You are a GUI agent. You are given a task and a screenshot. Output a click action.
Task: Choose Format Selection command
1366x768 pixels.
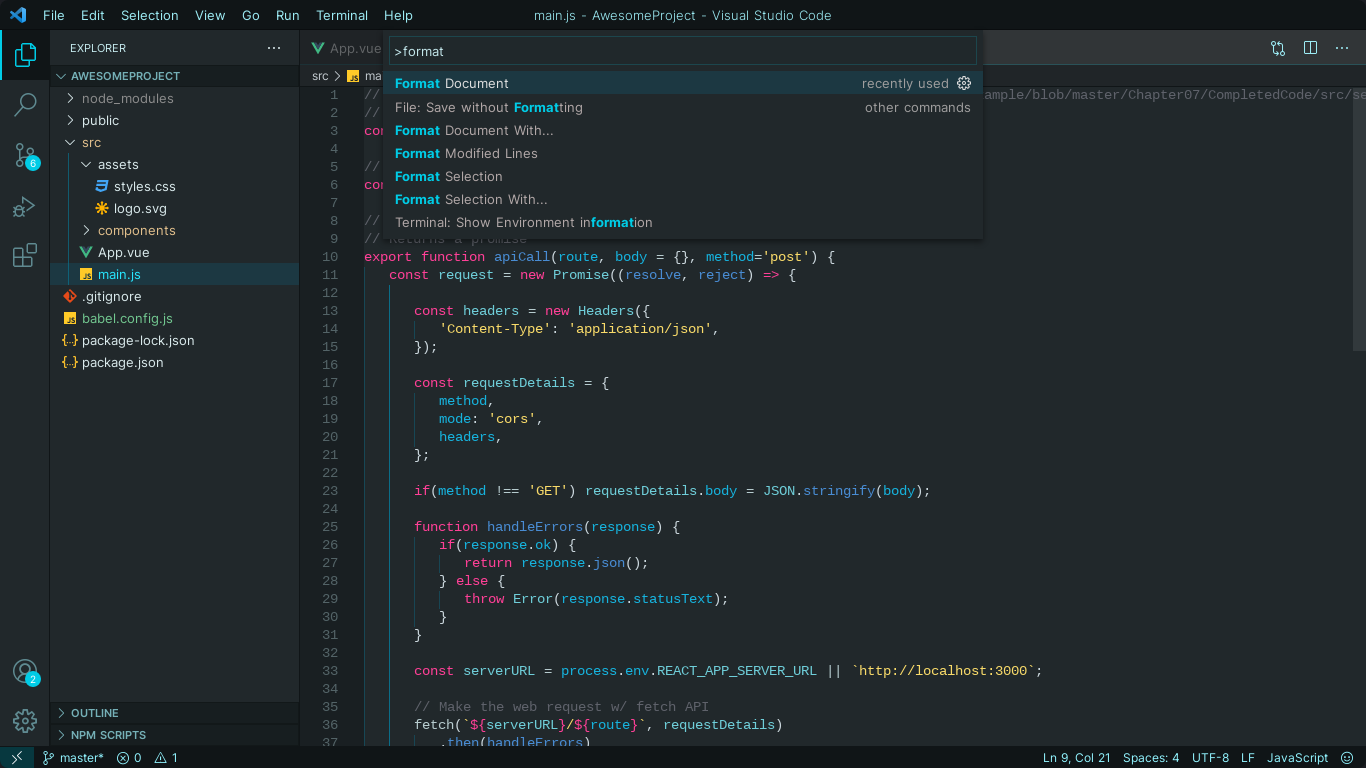click(683, 176)
